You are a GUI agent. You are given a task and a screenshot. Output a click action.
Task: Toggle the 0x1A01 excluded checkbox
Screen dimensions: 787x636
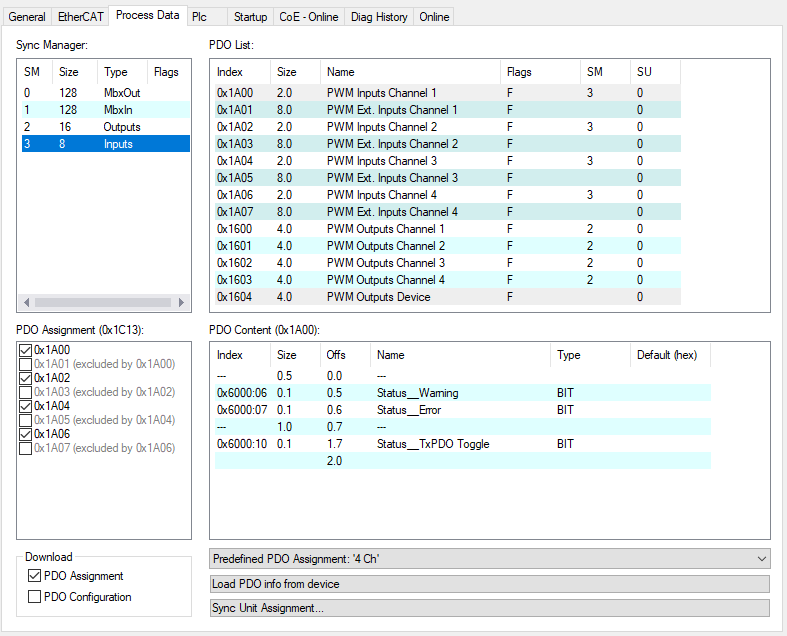pyautogui.click(x=26, y=364)
